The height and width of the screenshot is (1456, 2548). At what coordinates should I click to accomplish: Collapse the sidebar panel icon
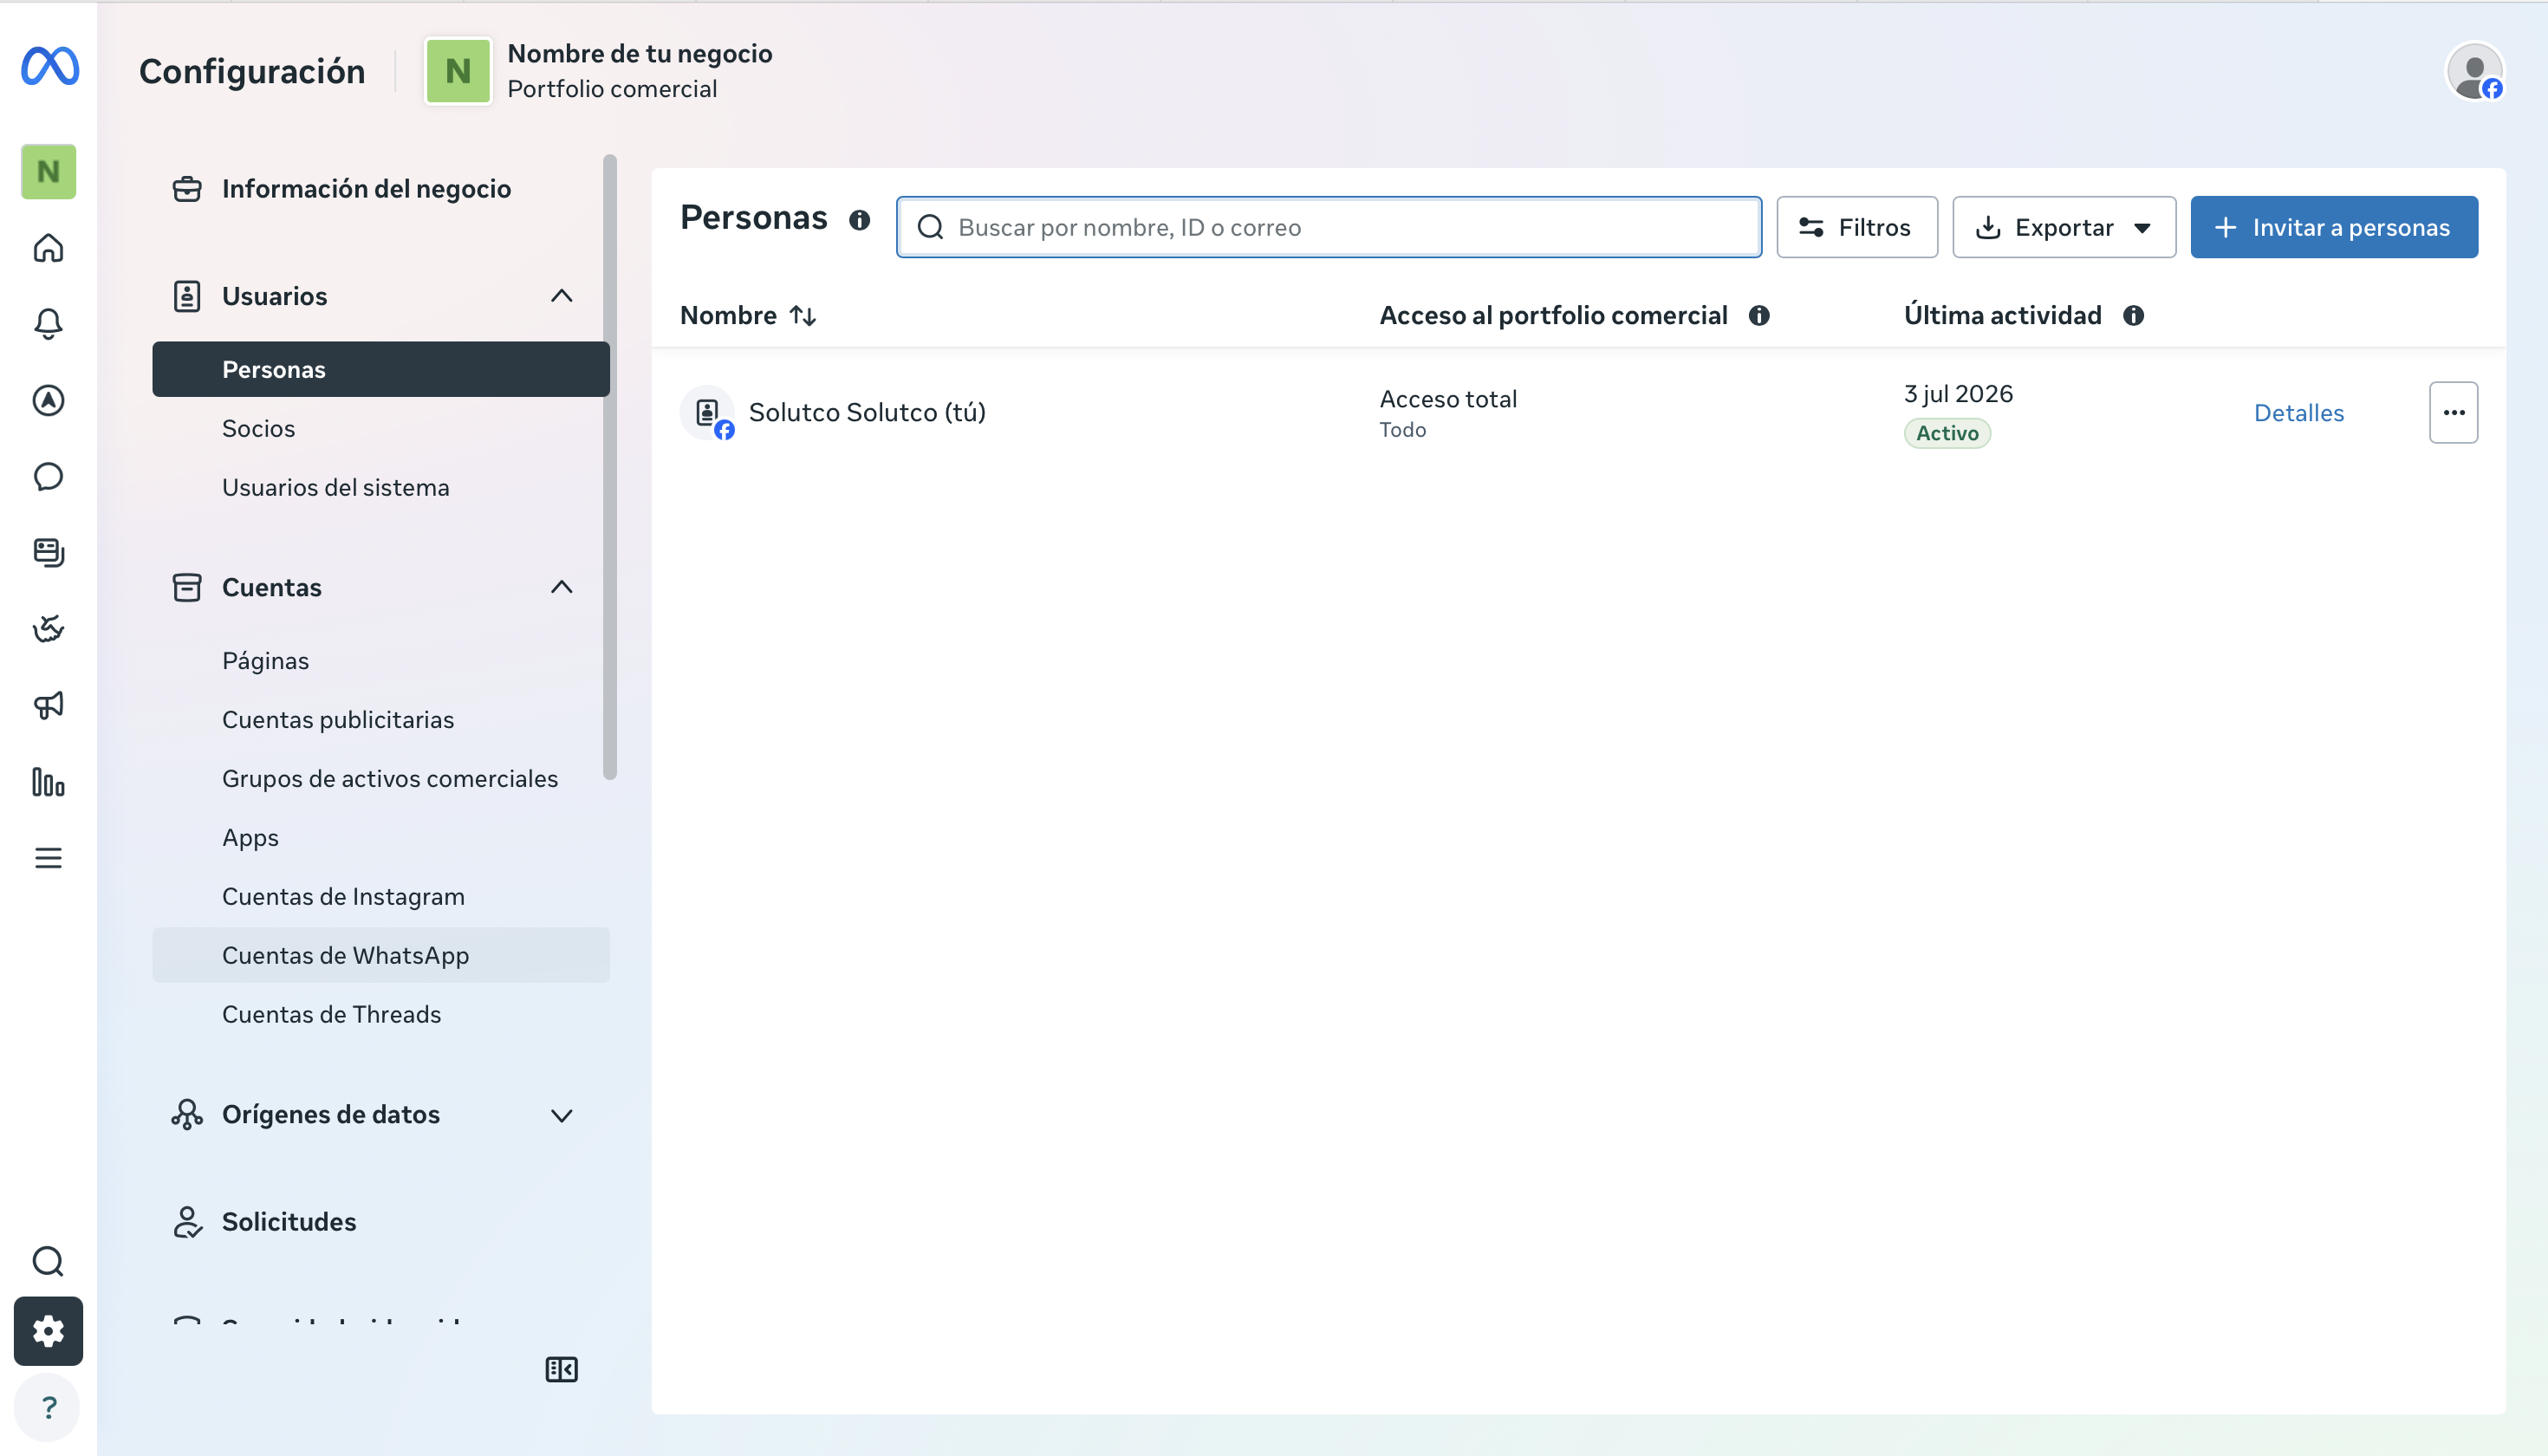pos(561,1369)
